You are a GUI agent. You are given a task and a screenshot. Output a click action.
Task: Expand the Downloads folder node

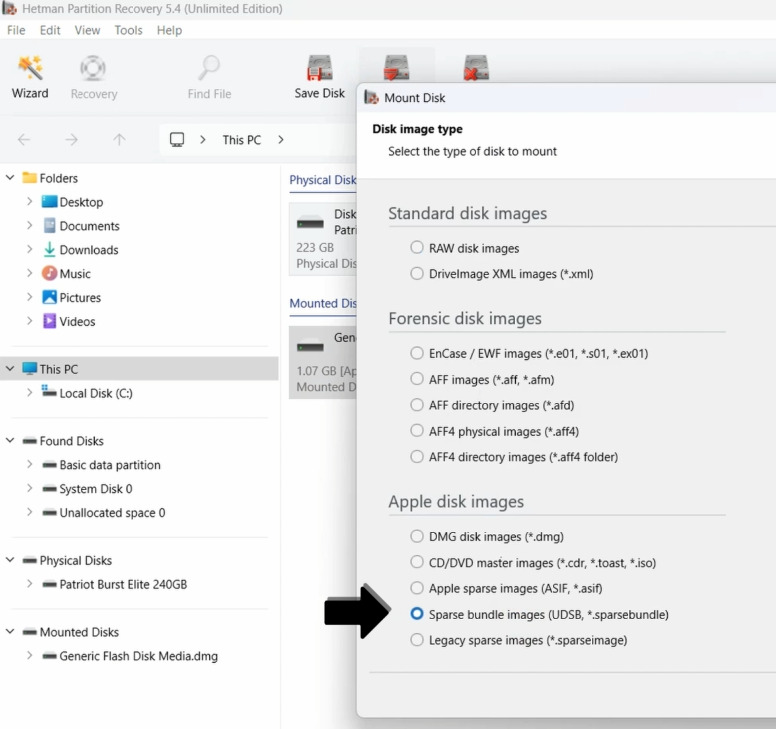click(29, 249)
